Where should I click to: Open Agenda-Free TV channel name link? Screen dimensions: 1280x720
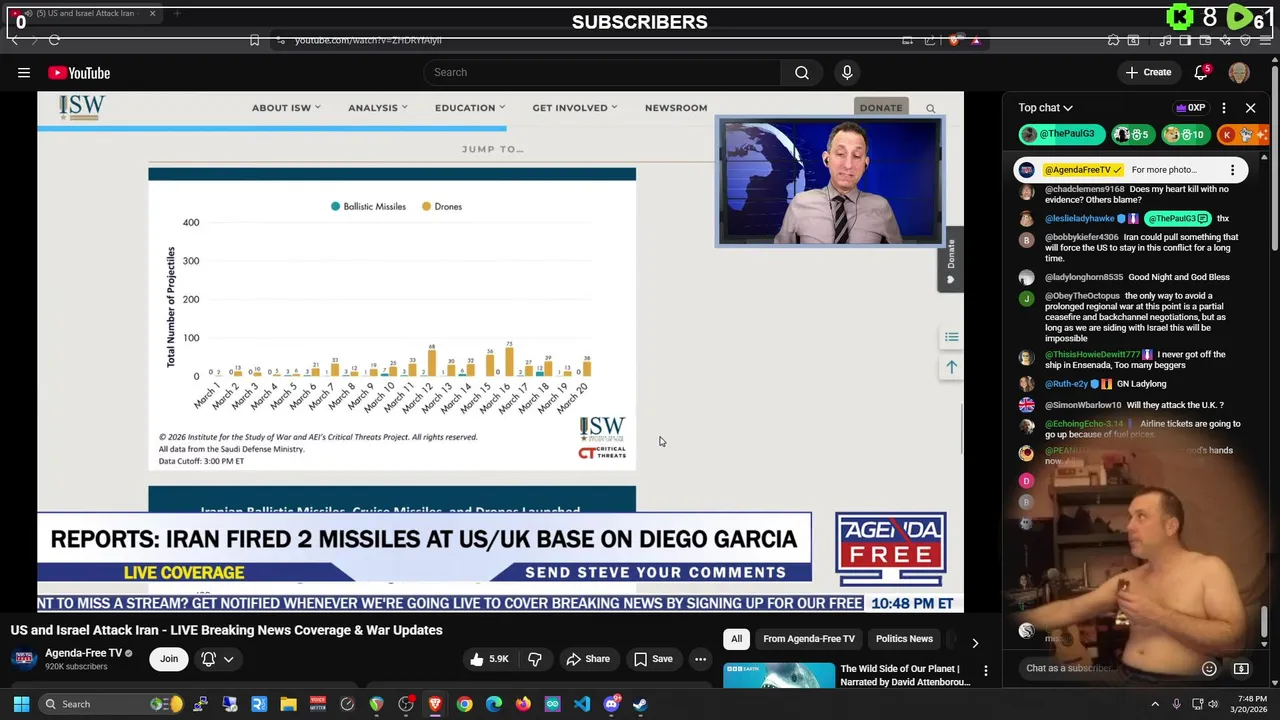pos(83,653)
